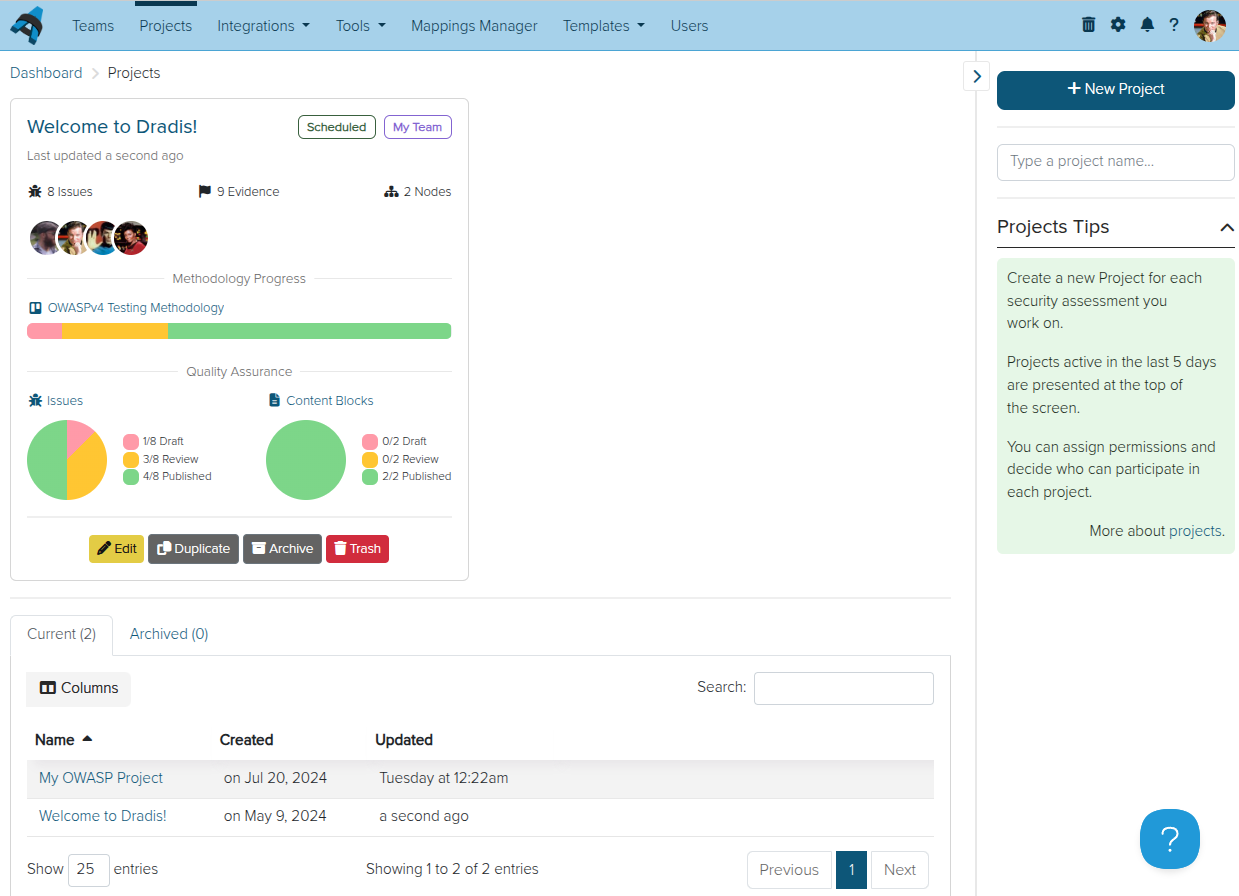This screenshot has width=1239, height=896.
Task: Sort the table by Name column
Action: [x=64, y=740]
